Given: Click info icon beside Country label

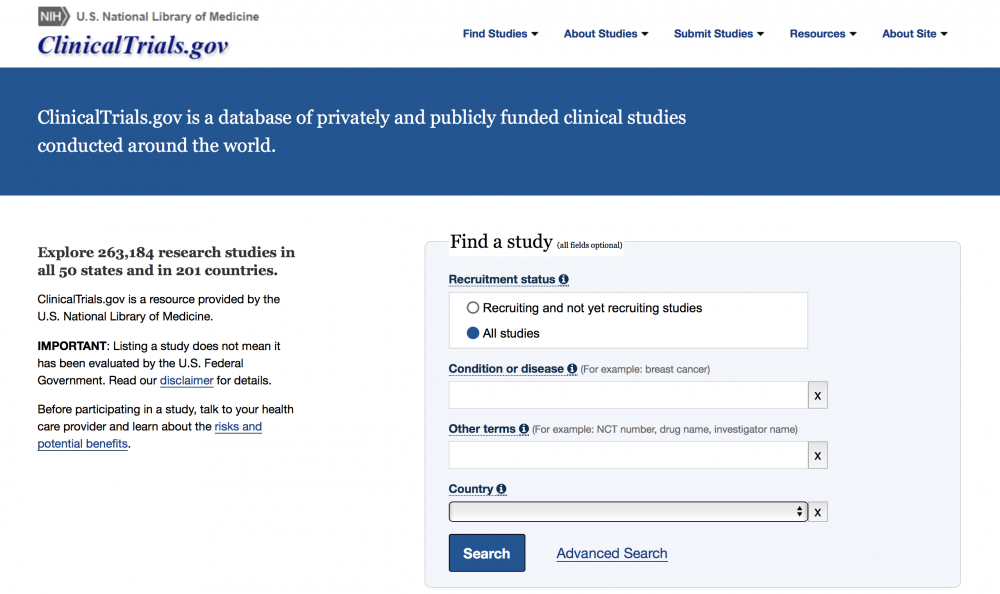Looking at the screenshot, I should tap(501, 489).
